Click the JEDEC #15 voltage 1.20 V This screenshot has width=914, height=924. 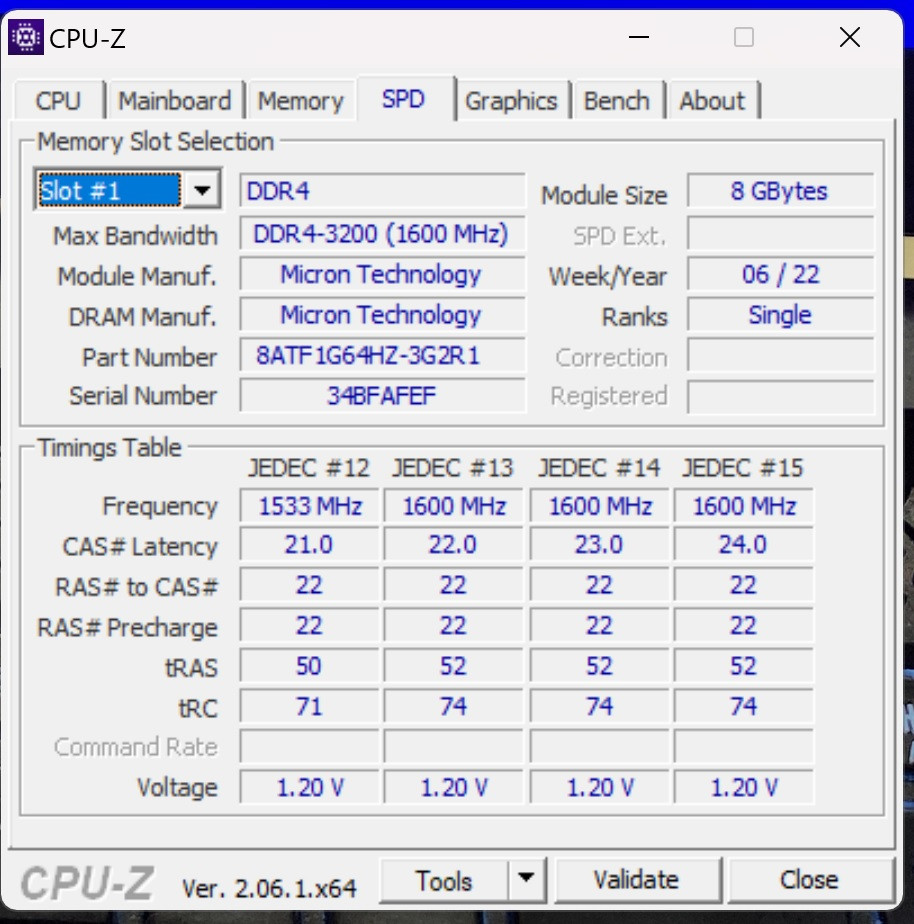[x=743, y=787]
